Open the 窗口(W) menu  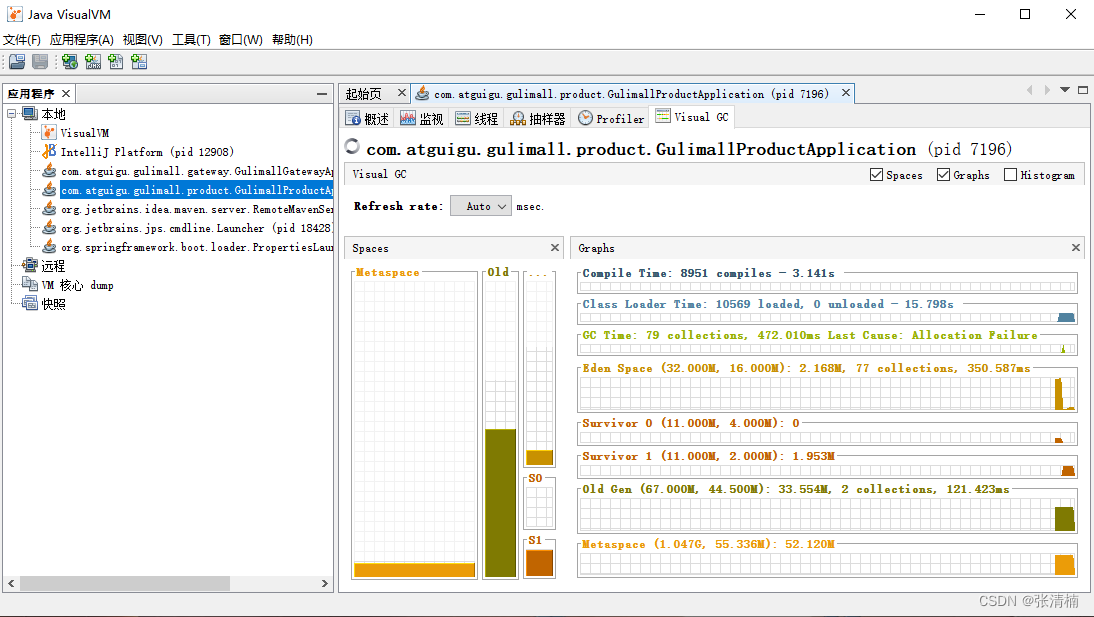[x=241, y=40]
